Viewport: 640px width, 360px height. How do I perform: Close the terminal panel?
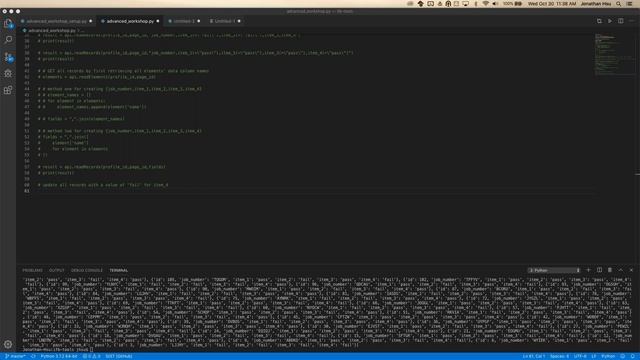[631, 270]
